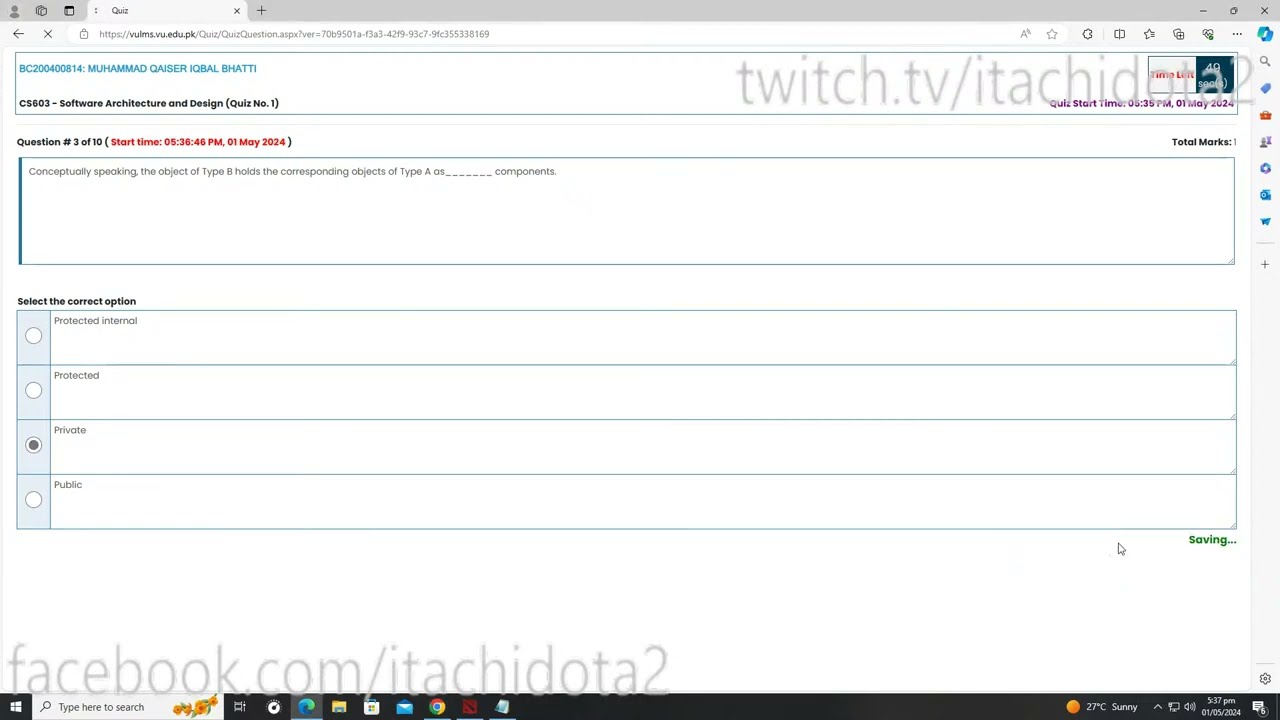Viewport: 1280px width, 720px height.
Task: Select the 'Private' radio option
Action: [x=34, y=445]
